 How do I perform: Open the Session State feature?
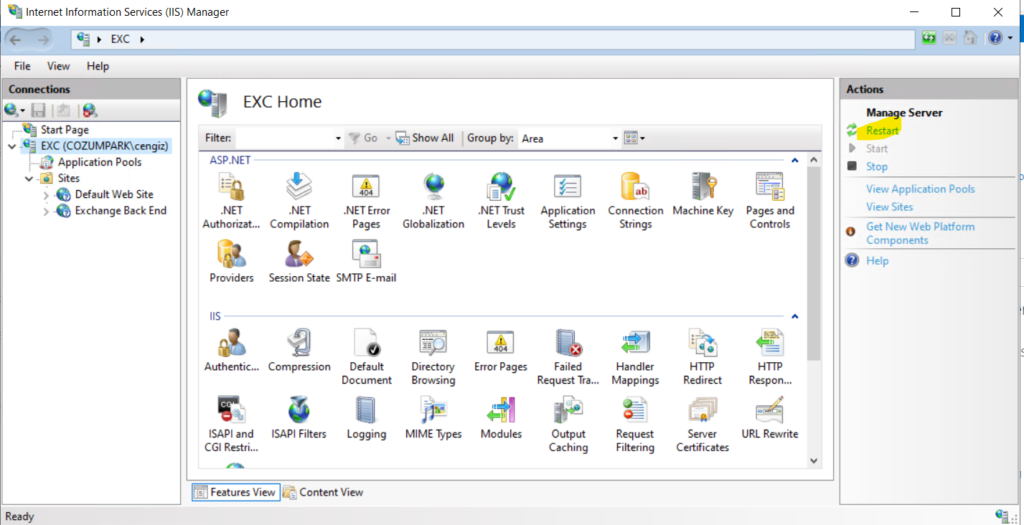pos(299,261)
